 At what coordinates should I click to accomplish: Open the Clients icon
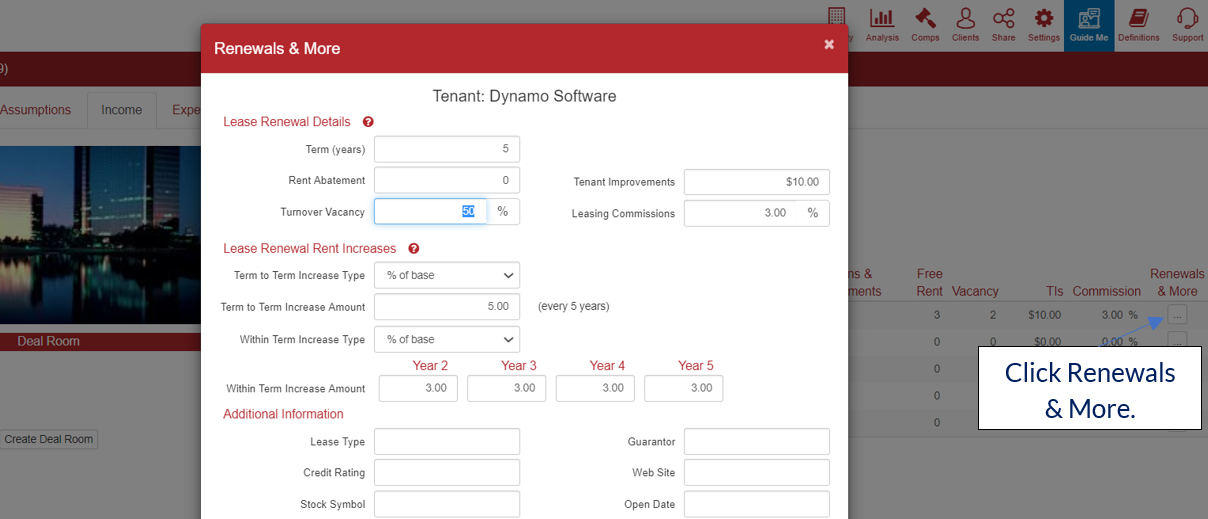[965, 25]
